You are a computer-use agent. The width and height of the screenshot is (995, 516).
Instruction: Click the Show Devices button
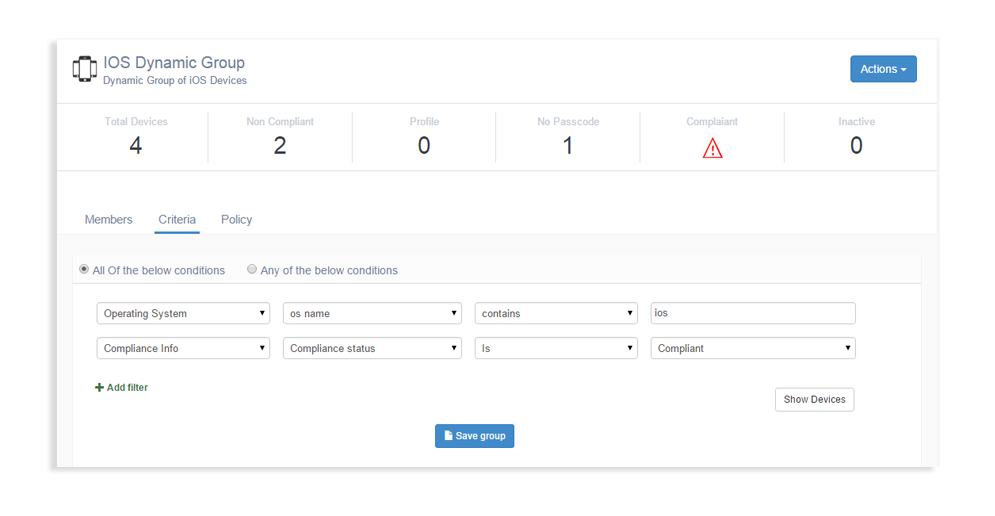tap(814, 400)
